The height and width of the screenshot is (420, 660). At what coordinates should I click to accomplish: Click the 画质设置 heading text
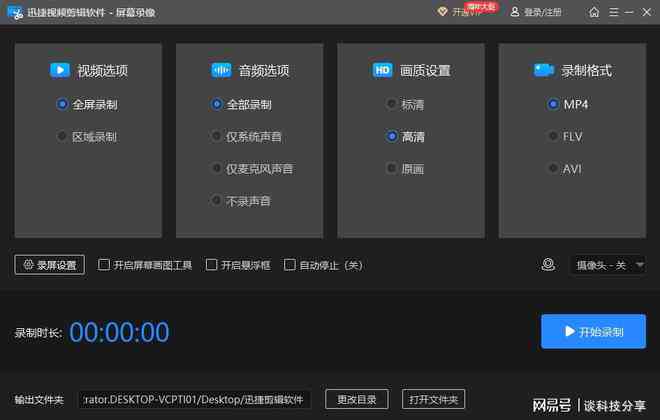pyautogui.click(x=425, y=71)
